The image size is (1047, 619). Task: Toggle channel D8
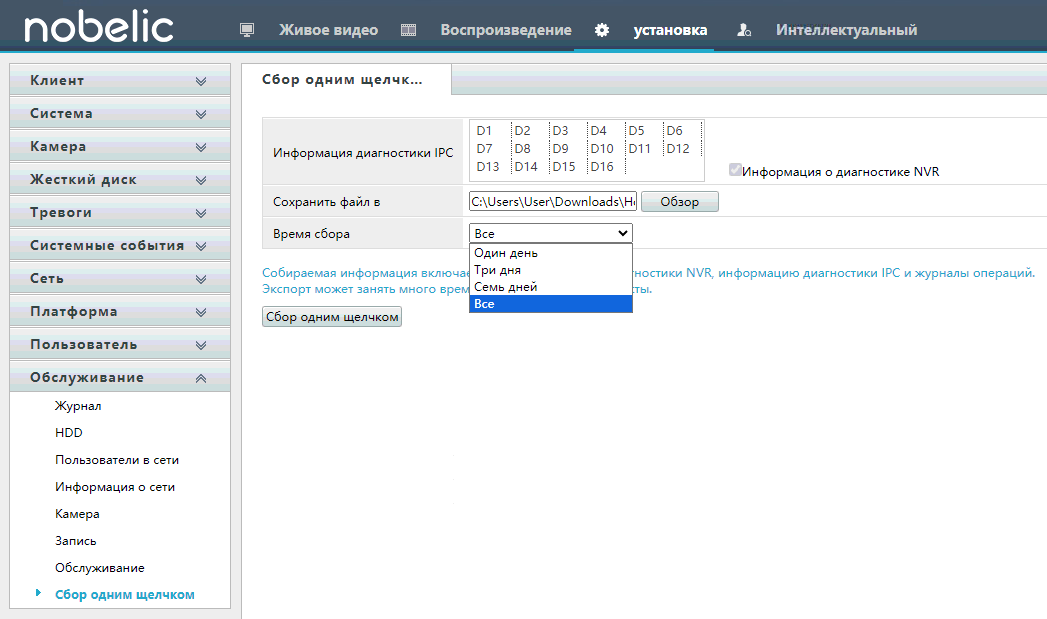[x=522, y=149]
